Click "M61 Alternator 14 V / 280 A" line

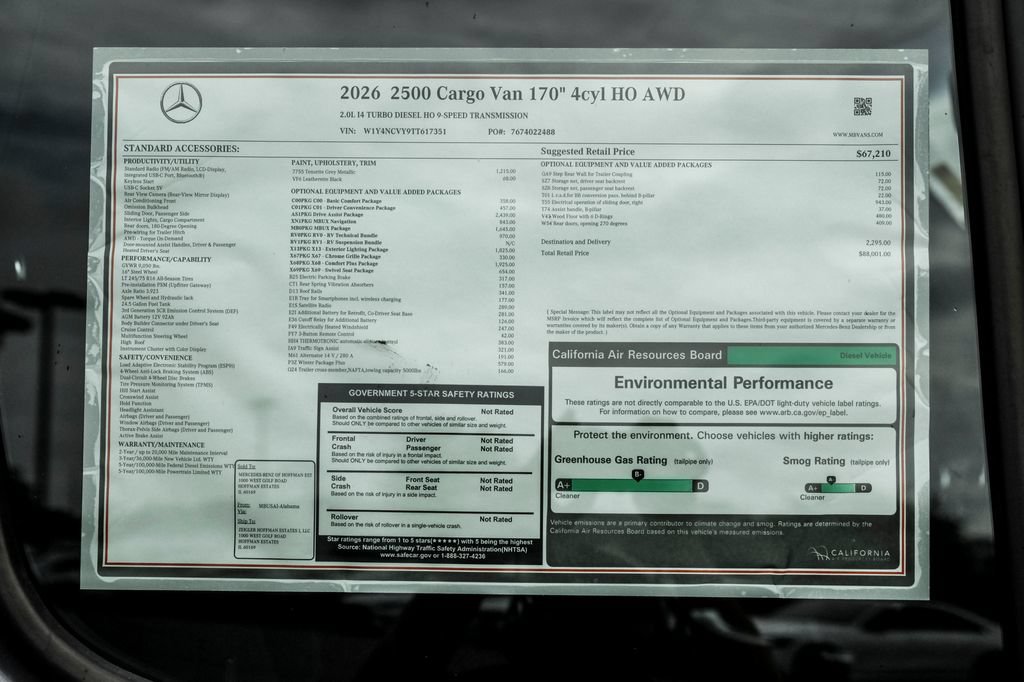point(321,356)
